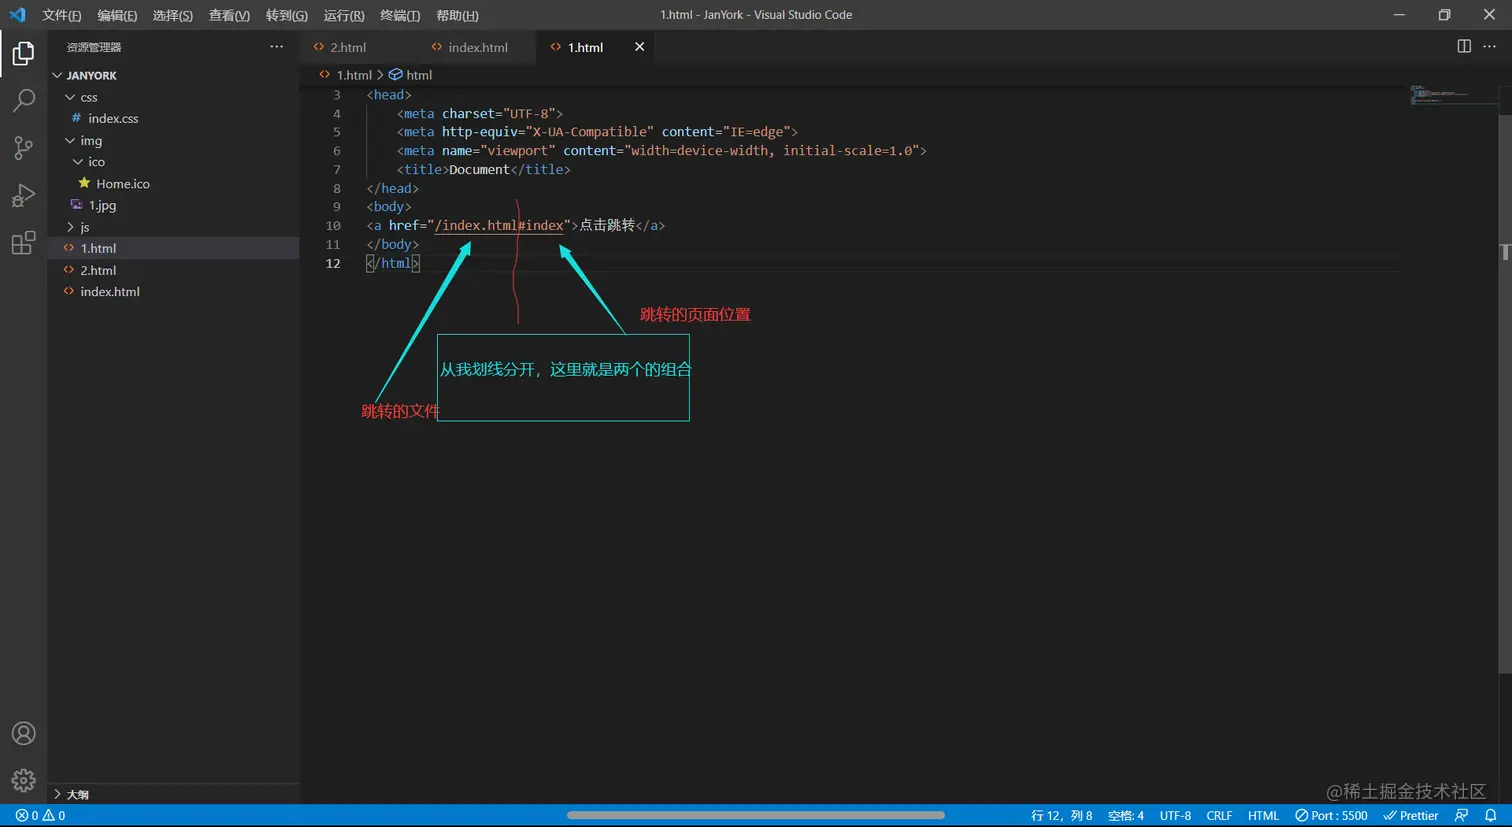
Task: Change end of line sequence CRLF
Action: [1219, 816]
